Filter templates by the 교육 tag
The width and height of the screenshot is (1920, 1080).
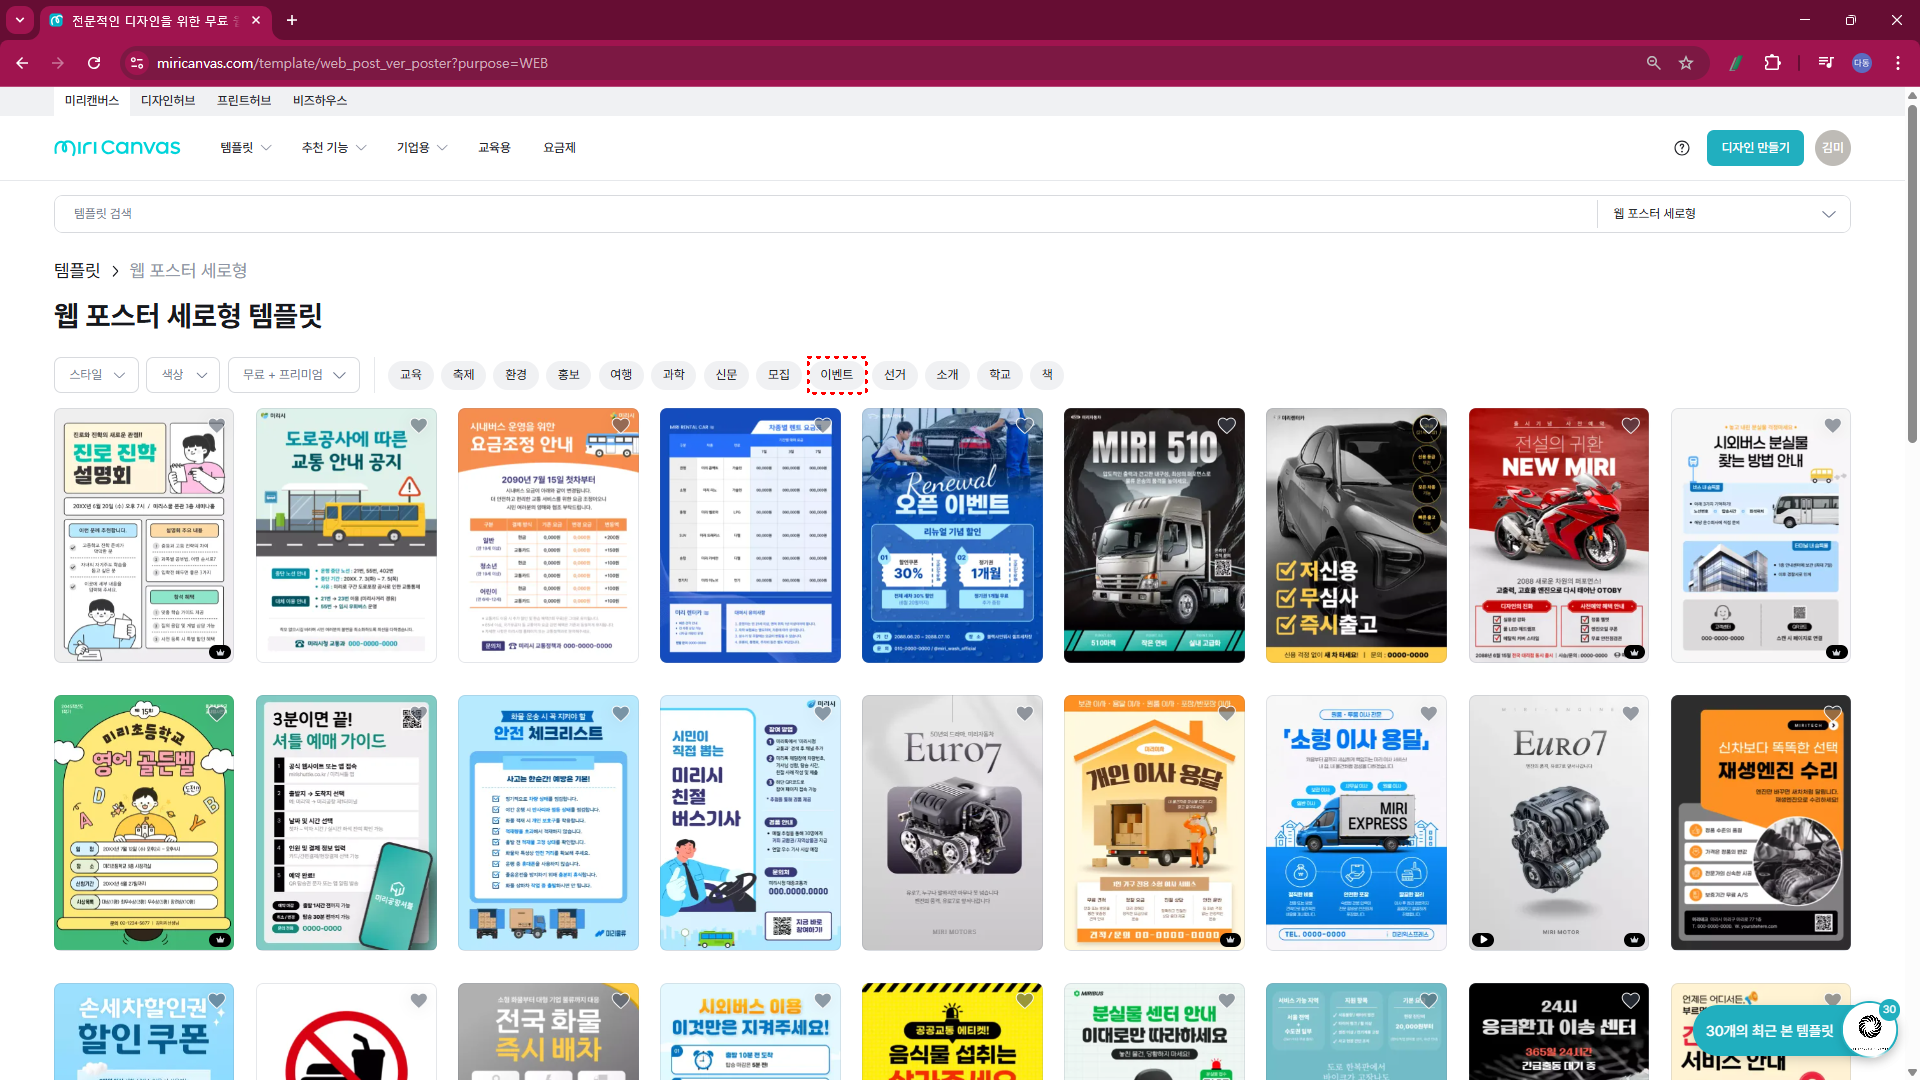click(411, 375)
